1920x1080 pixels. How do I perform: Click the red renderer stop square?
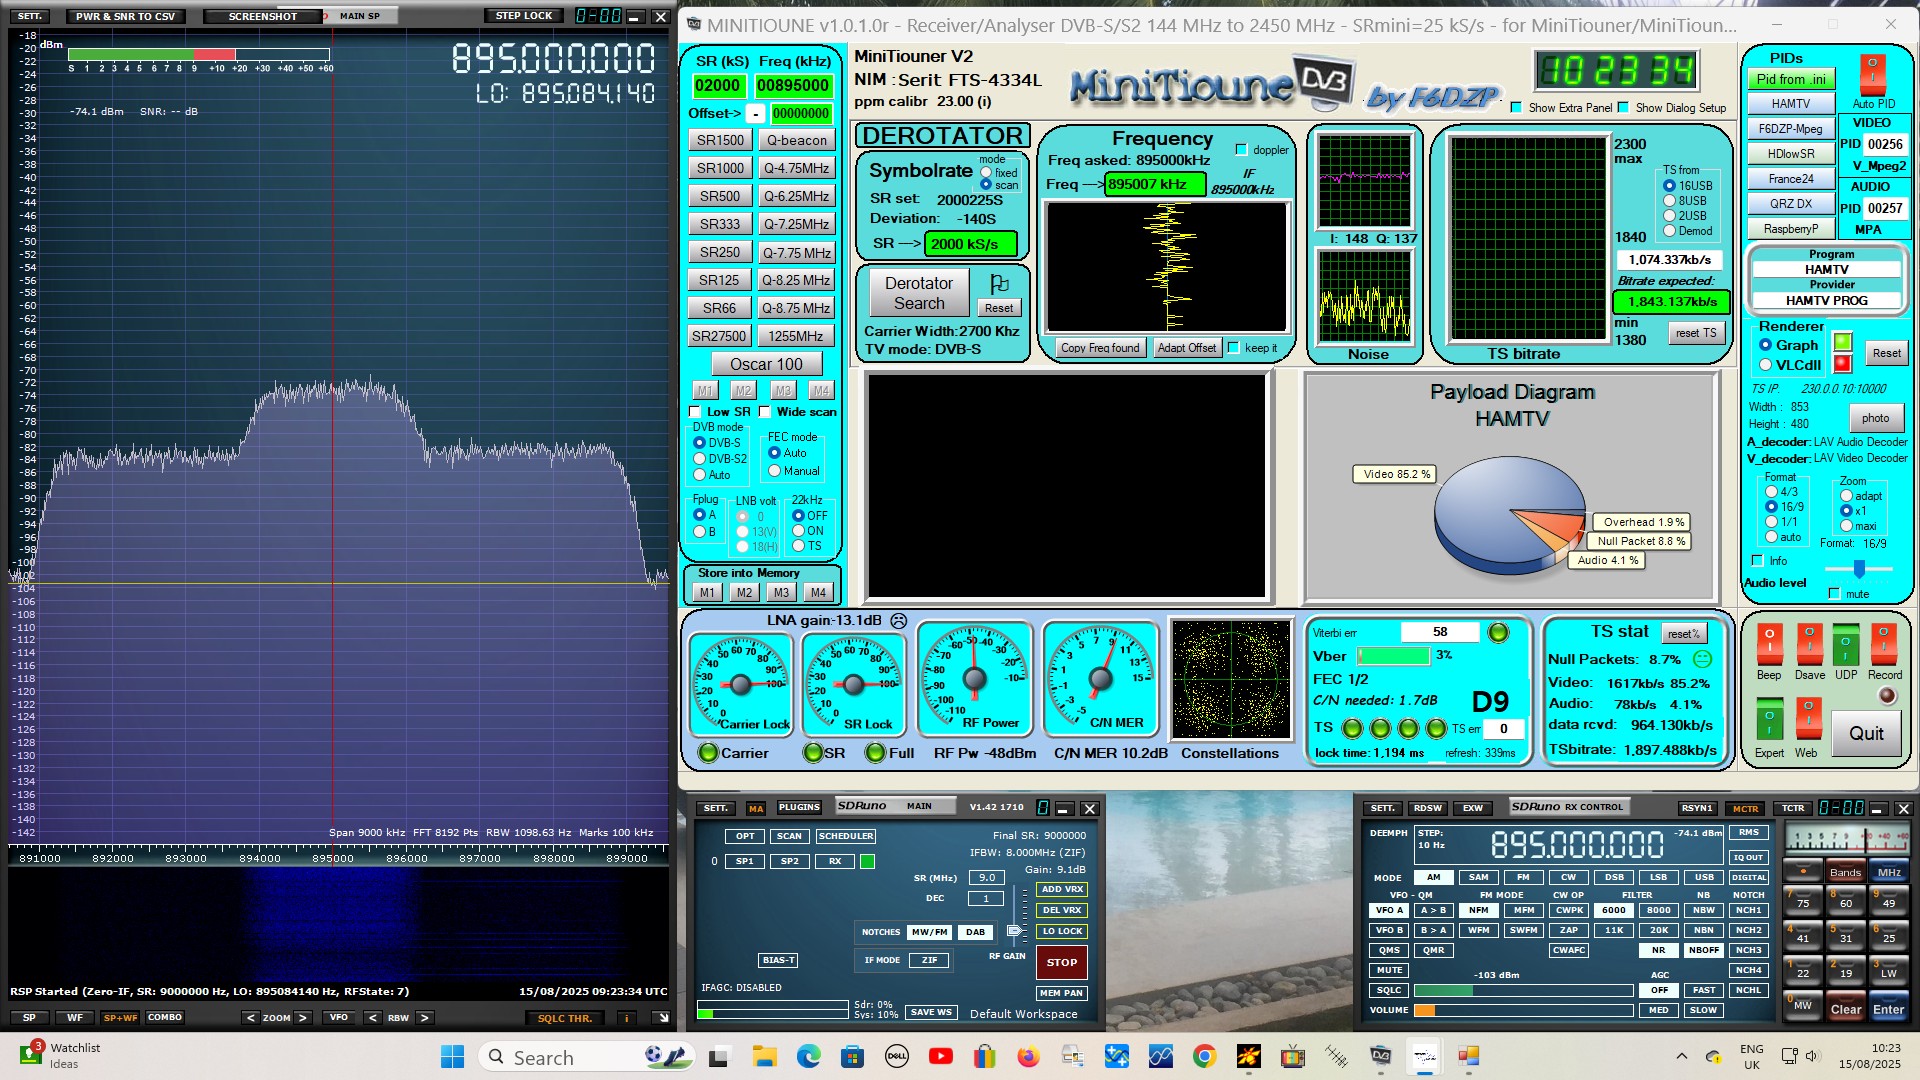click(1842, 363)
